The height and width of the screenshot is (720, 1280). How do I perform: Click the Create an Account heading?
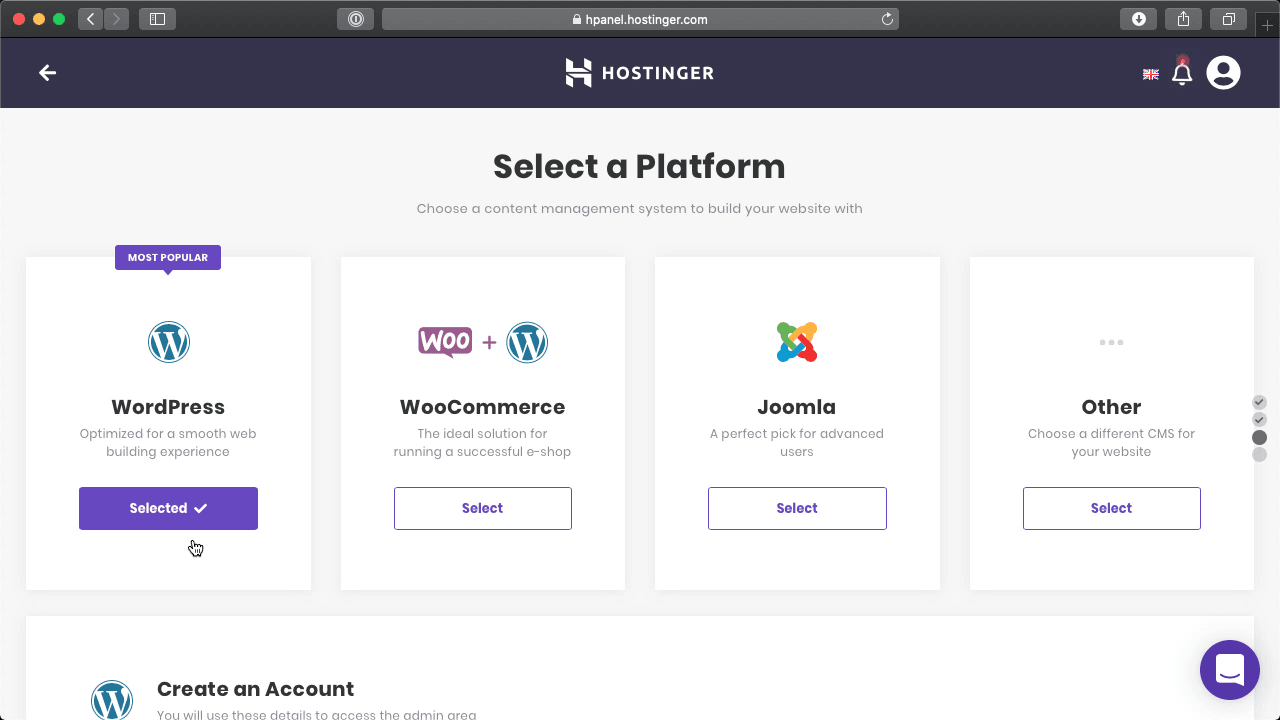(255, 689)
